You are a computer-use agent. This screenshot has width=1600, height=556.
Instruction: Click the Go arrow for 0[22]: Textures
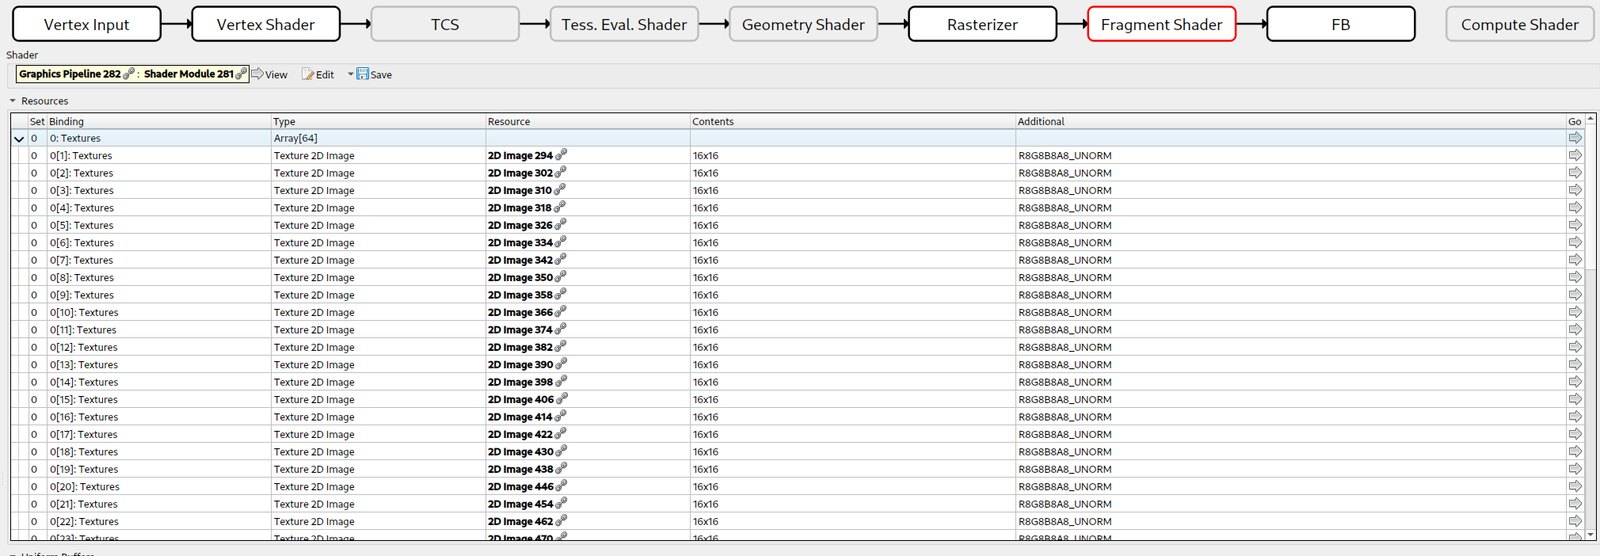1575,521
